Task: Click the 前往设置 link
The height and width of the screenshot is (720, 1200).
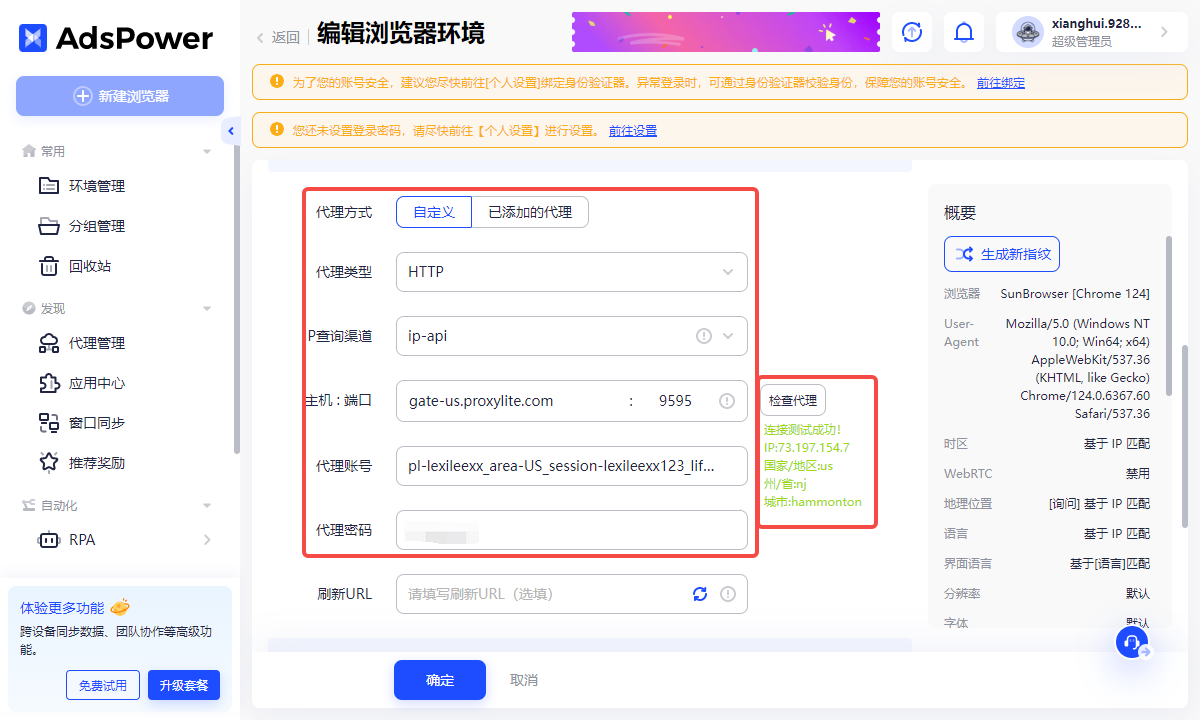Action: coord(633,131)
